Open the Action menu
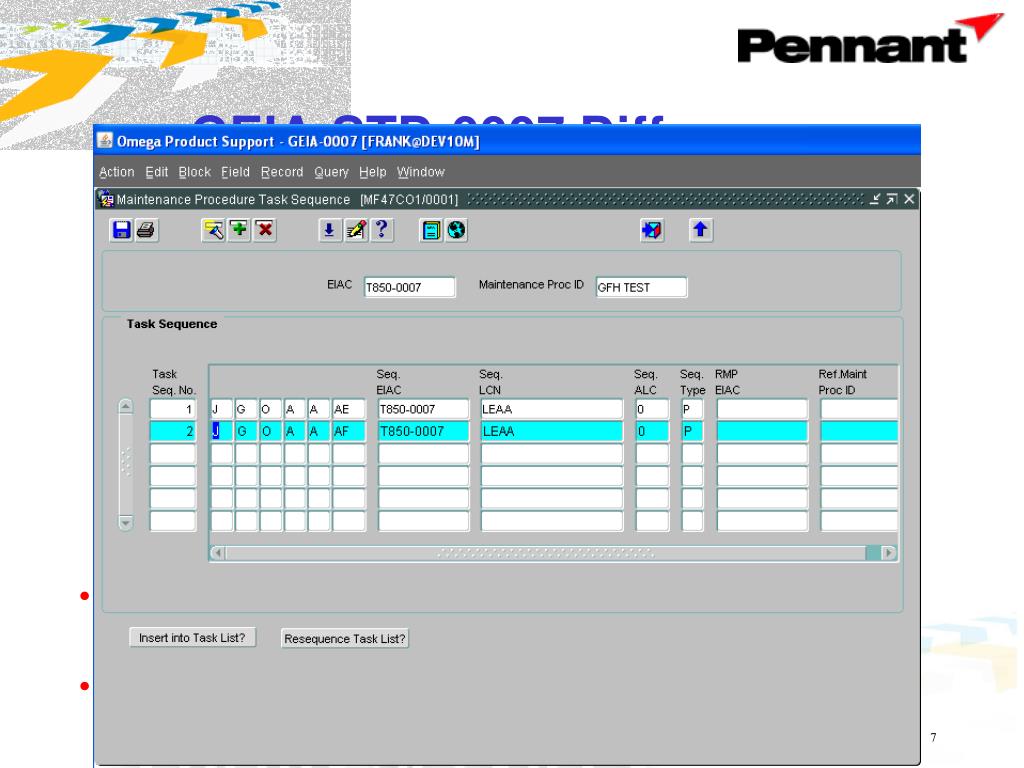1024x768 pixels. (117, 172)
